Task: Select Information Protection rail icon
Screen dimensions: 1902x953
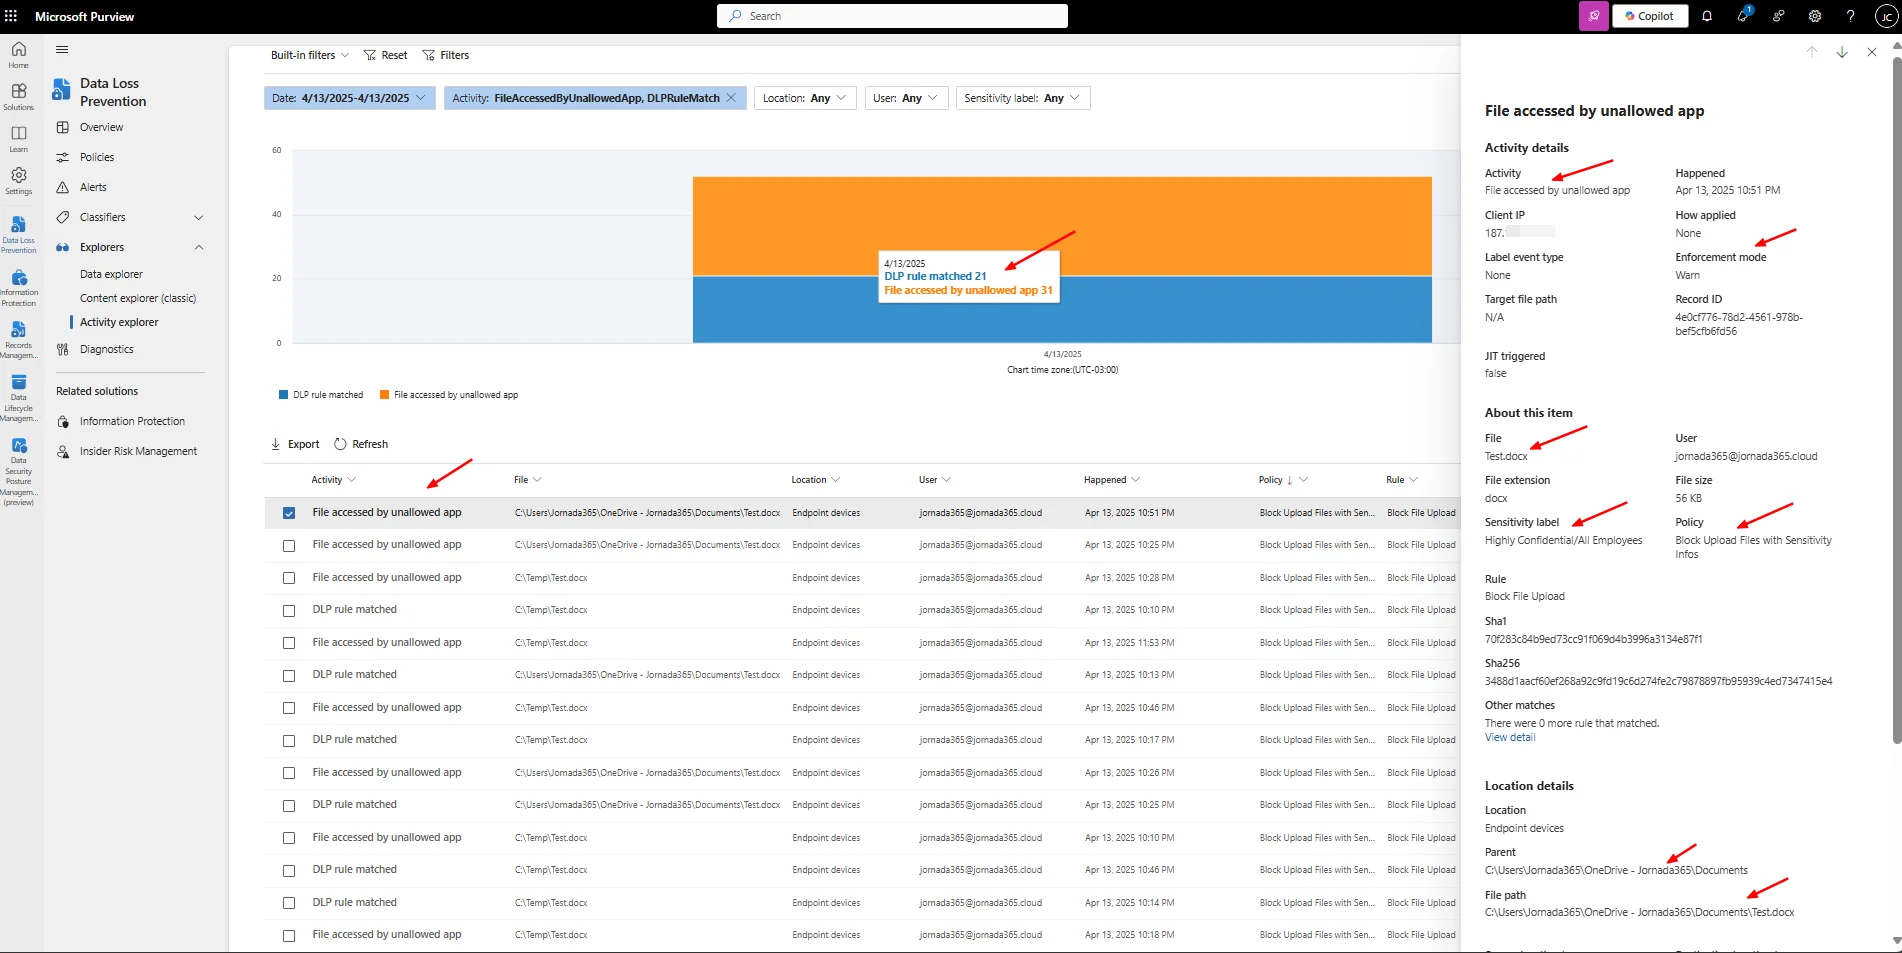Action: 18,288
